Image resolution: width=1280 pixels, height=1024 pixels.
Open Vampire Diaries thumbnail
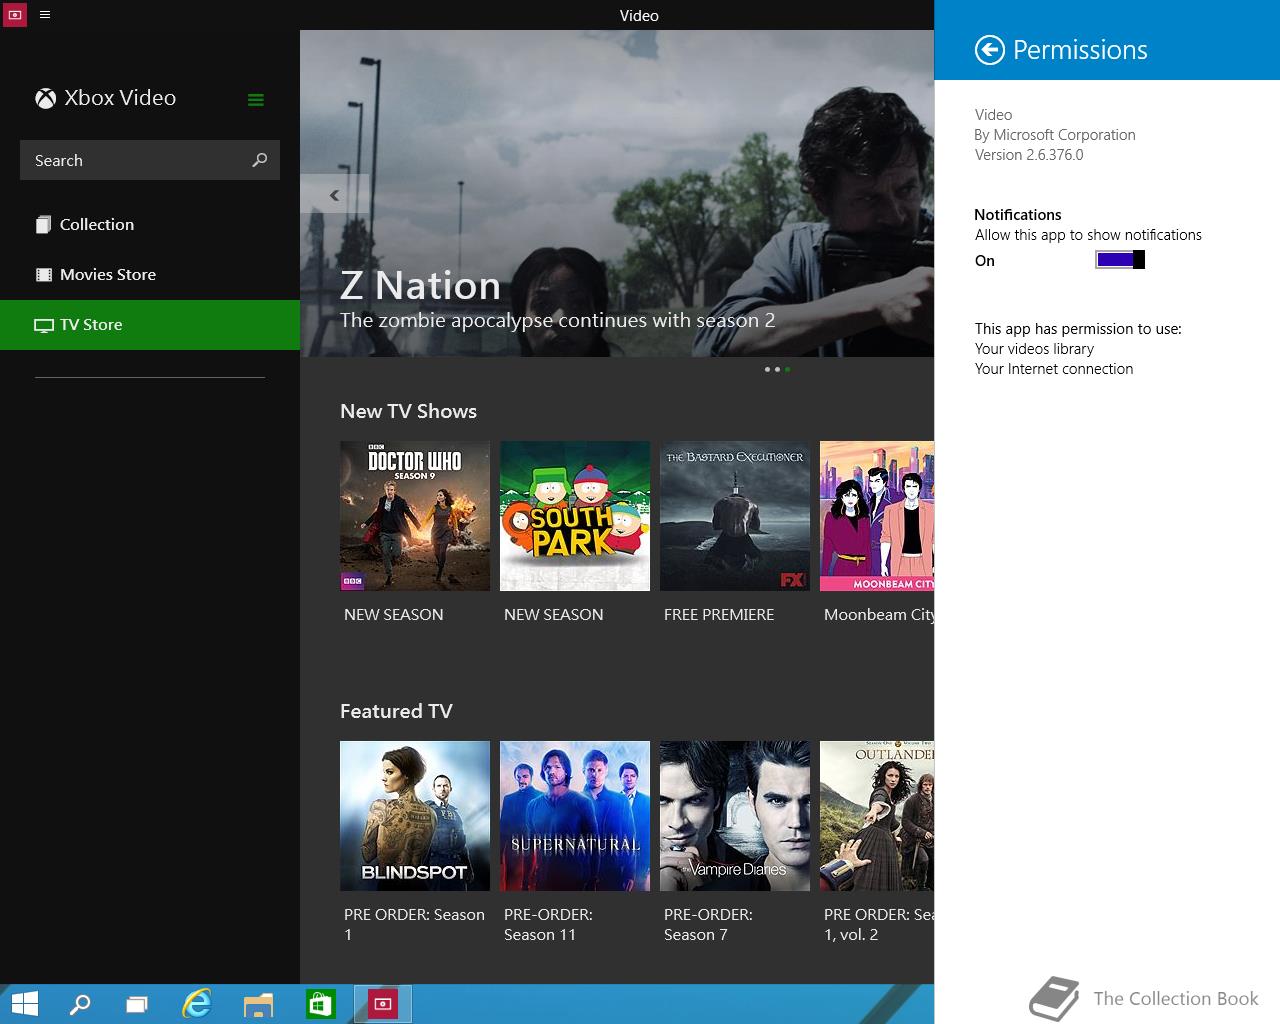pyautogui.click(x=735, y=816)
